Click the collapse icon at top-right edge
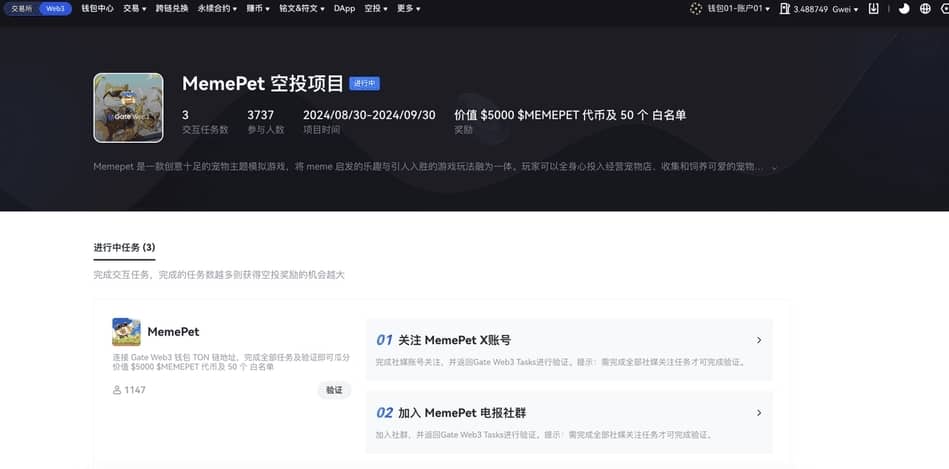Image resolution: width=949 pixels, height=469 pixels. [x=942, y=9]
